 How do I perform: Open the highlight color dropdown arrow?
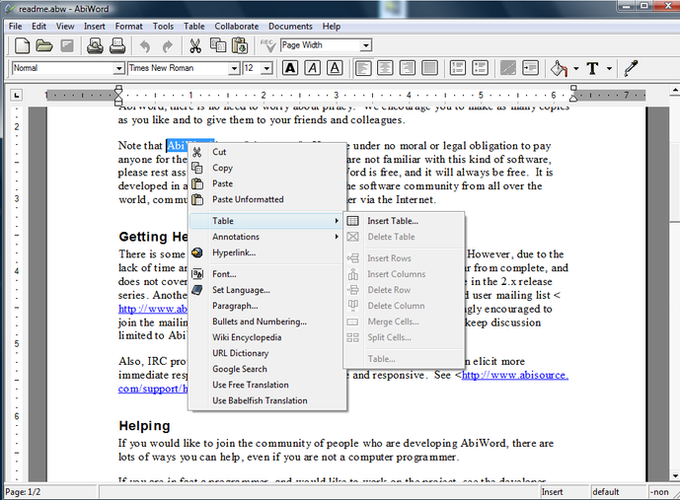pyautogui.click(x=576, y=69)
